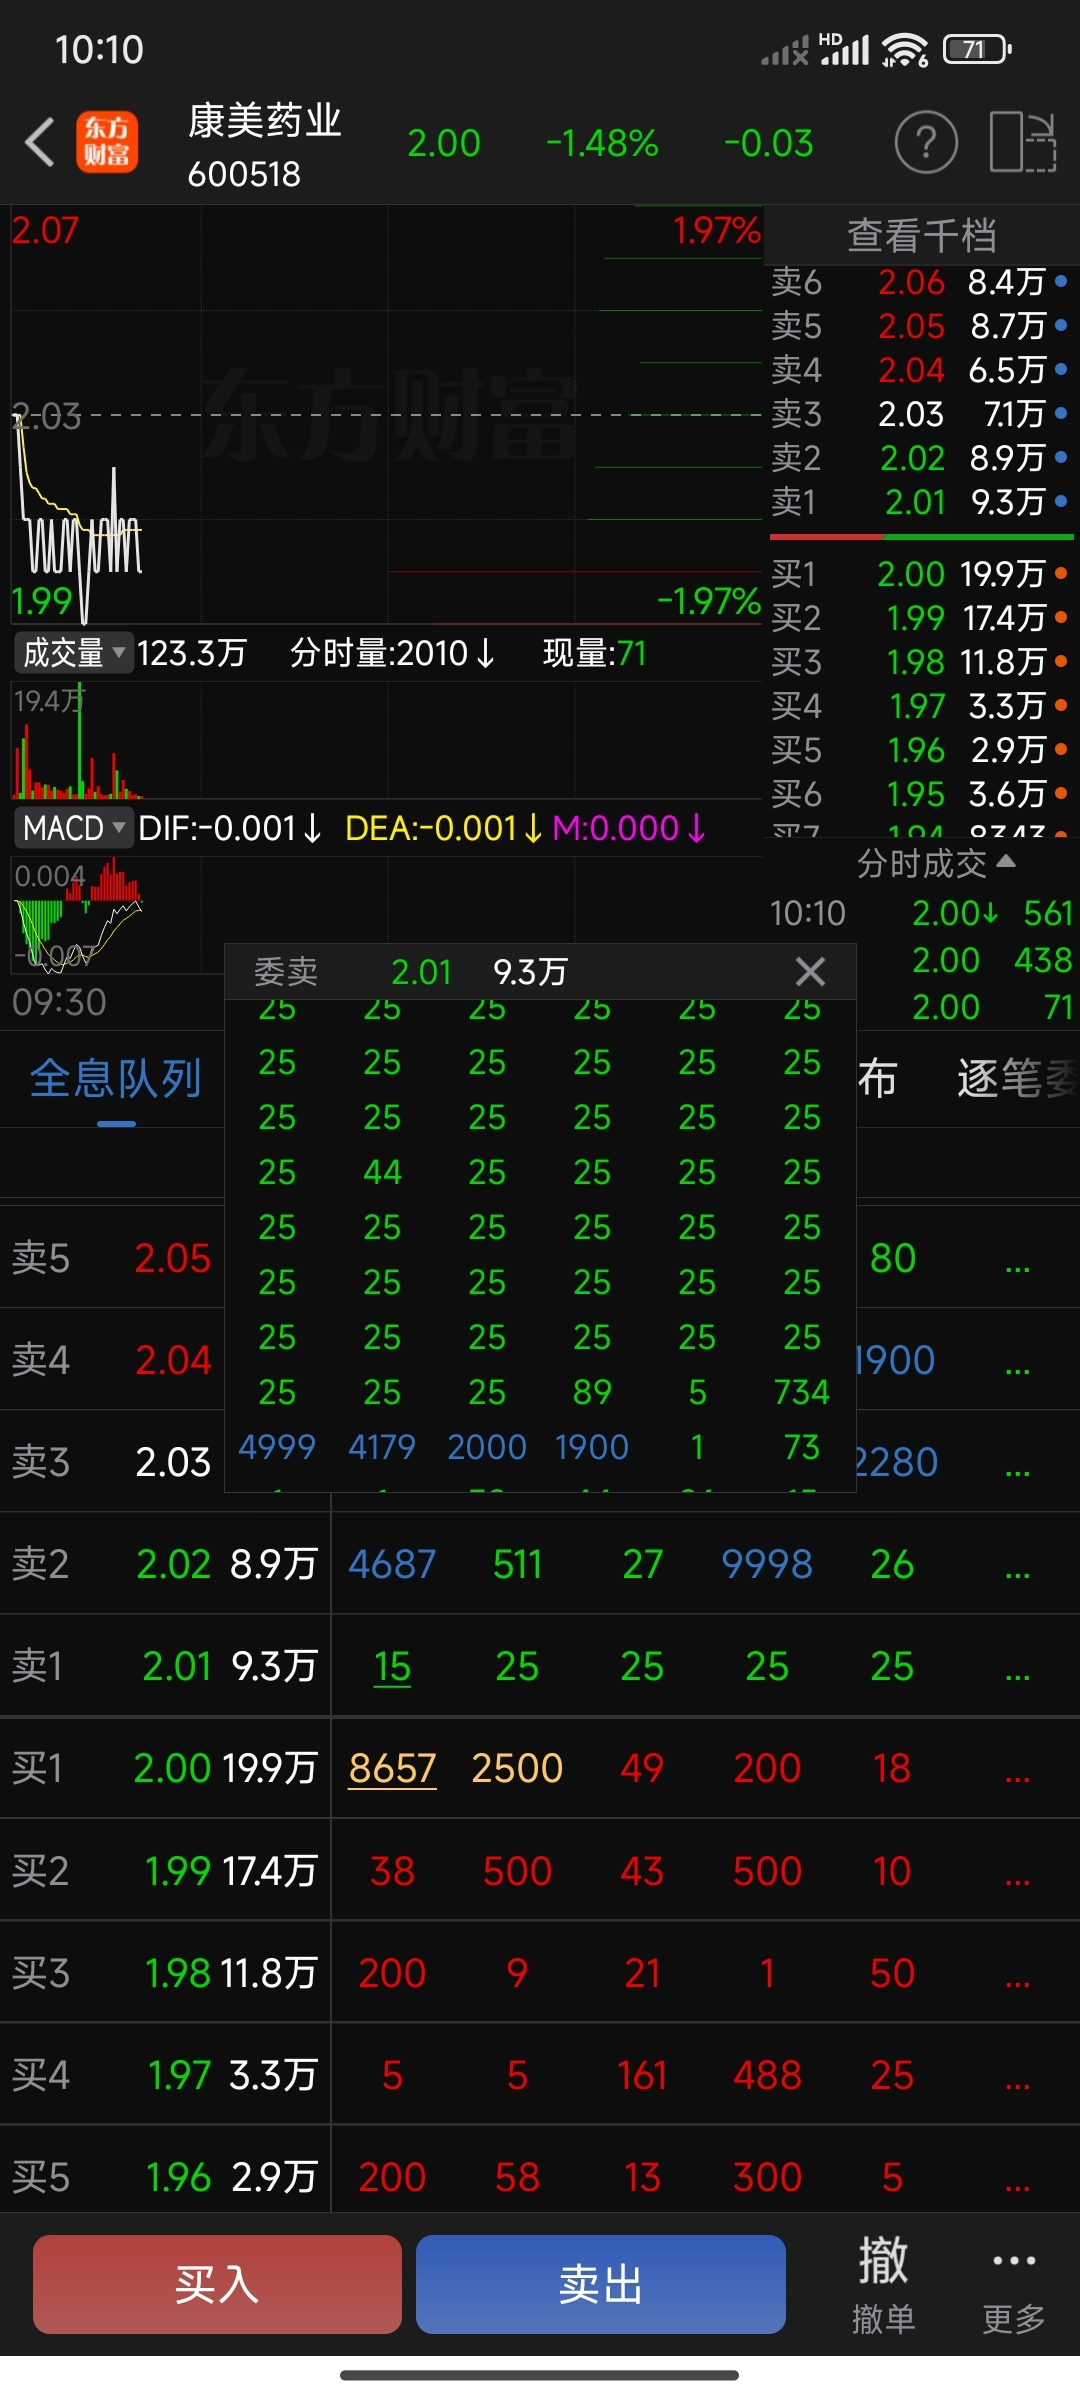Tap the 分时量:2010 readout
Screen dimensions: 1080x2400
392,653
